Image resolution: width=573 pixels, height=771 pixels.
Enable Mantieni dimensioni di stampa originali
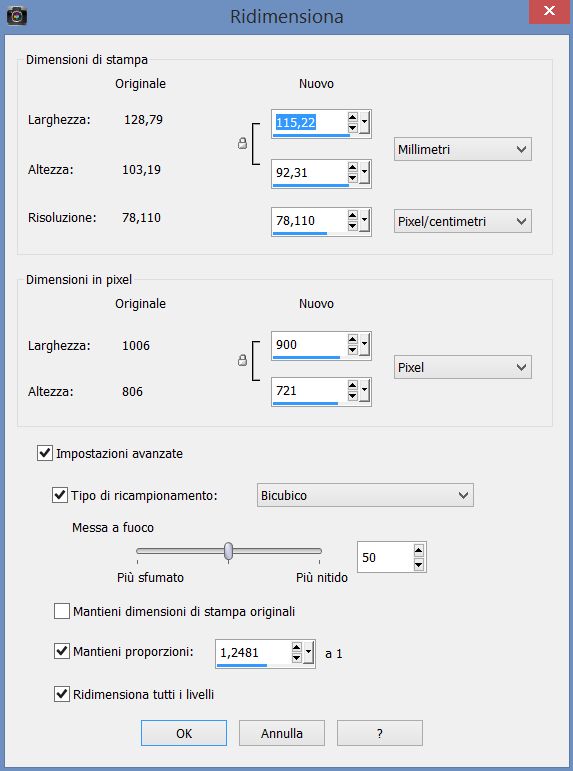61,611
